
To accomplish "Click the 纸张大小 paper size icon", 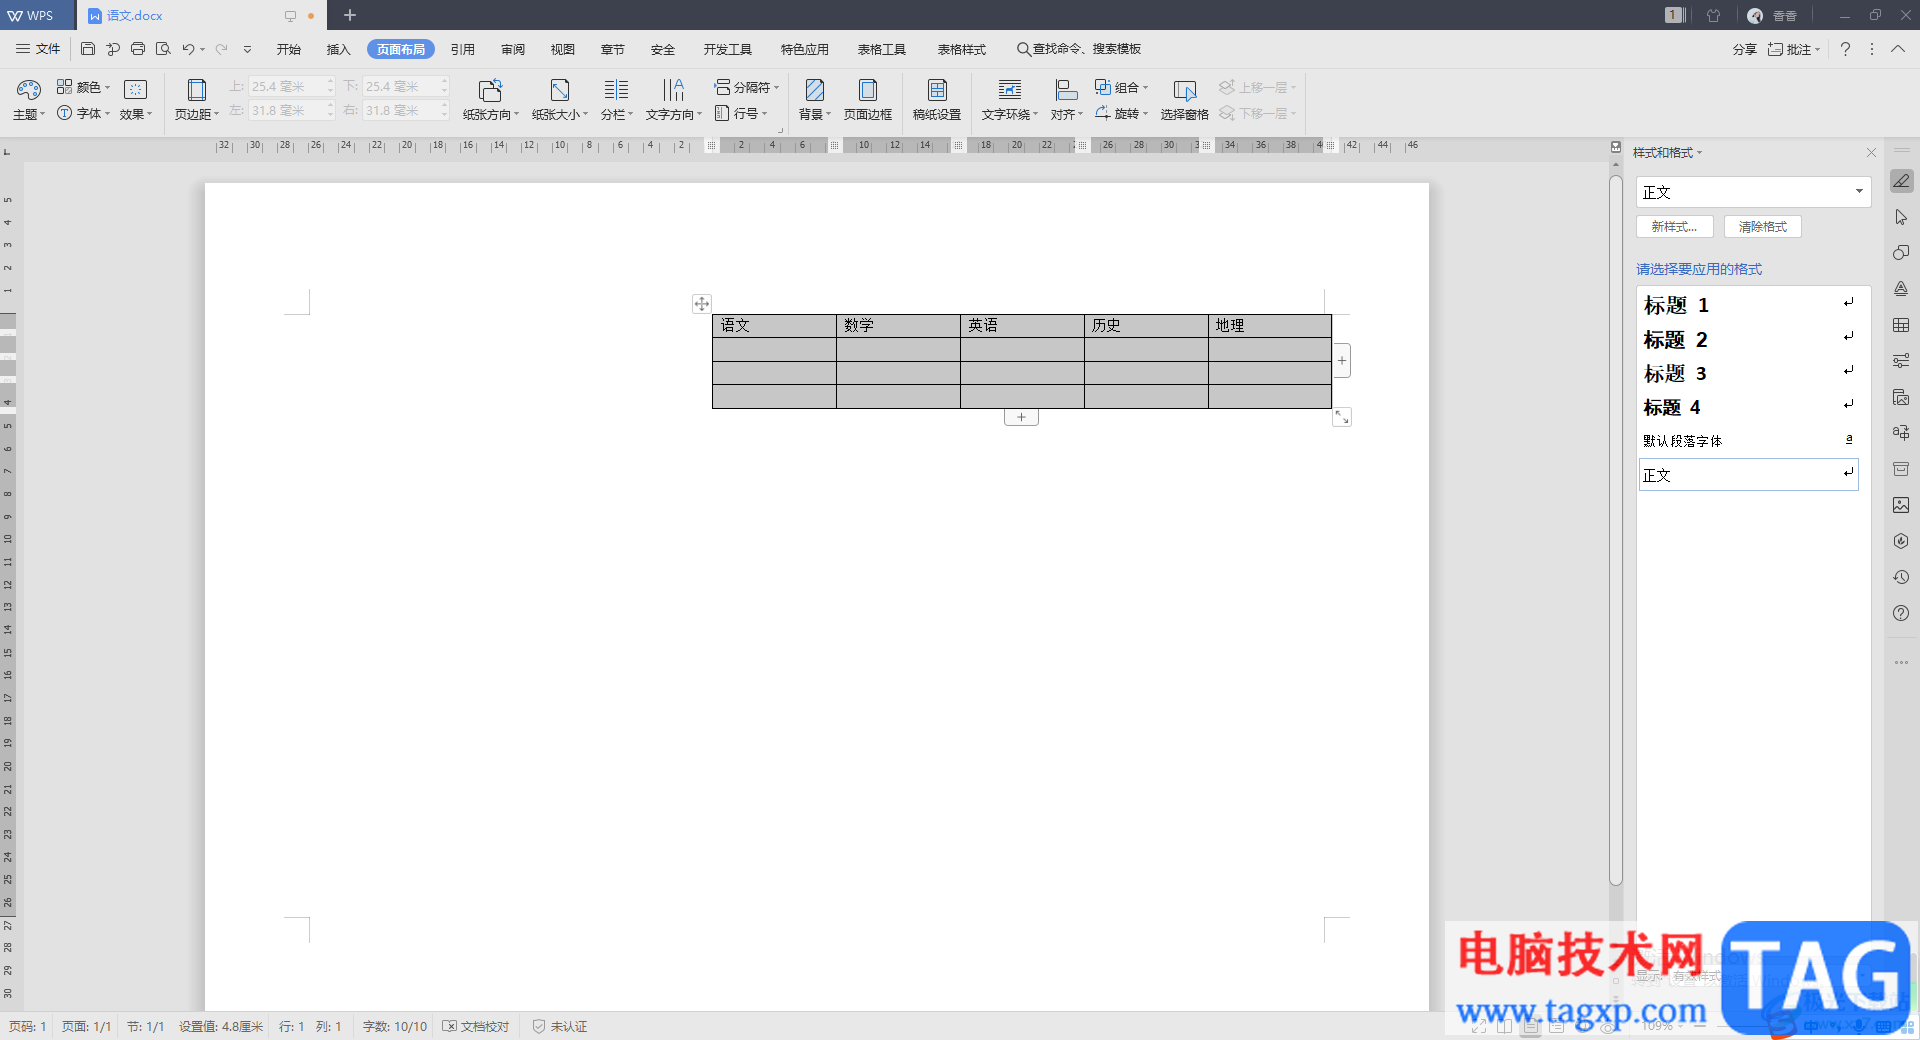I will (560, 91).
